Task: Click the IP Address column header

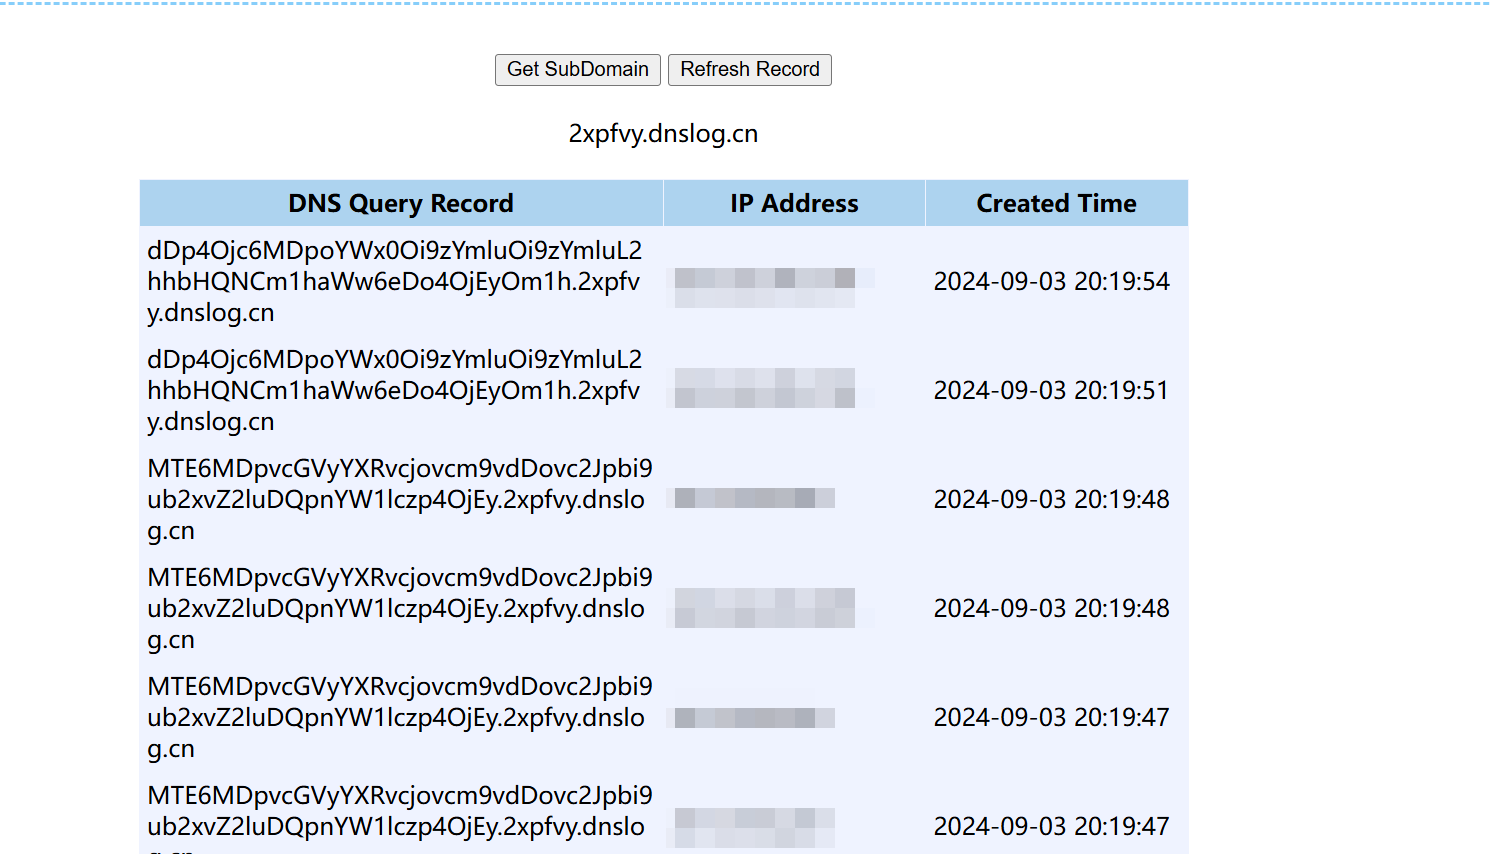Action: [x=794, y=203]
